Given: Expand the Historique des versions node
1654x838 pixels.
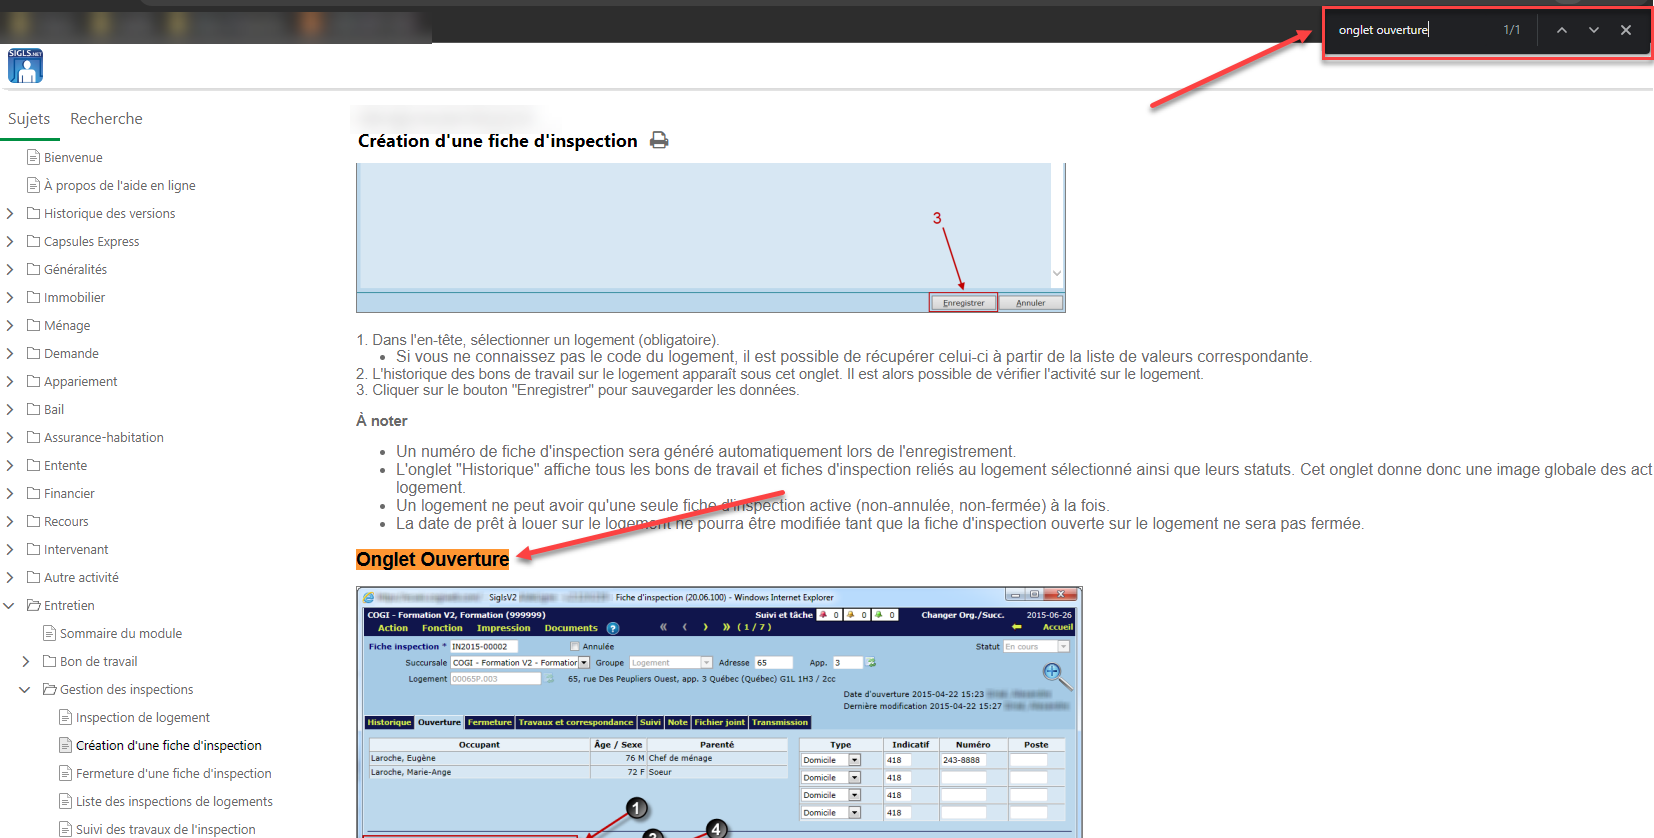Looking at the screenshot, I should [10, 213].
